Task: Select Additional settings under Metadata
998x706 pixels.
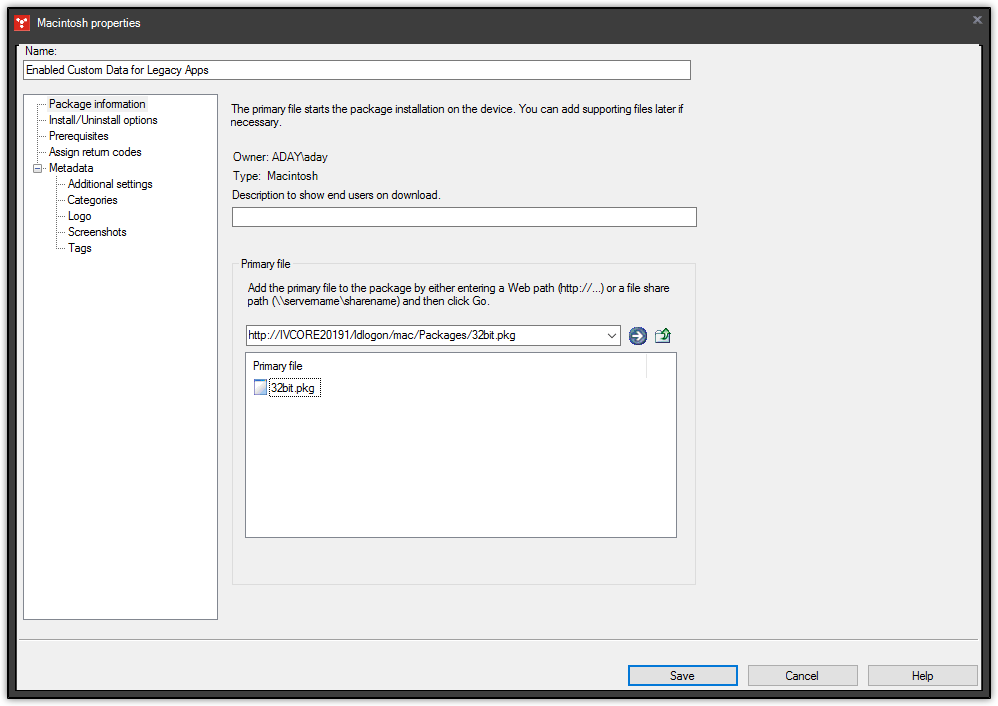Action: pos(109,183)
